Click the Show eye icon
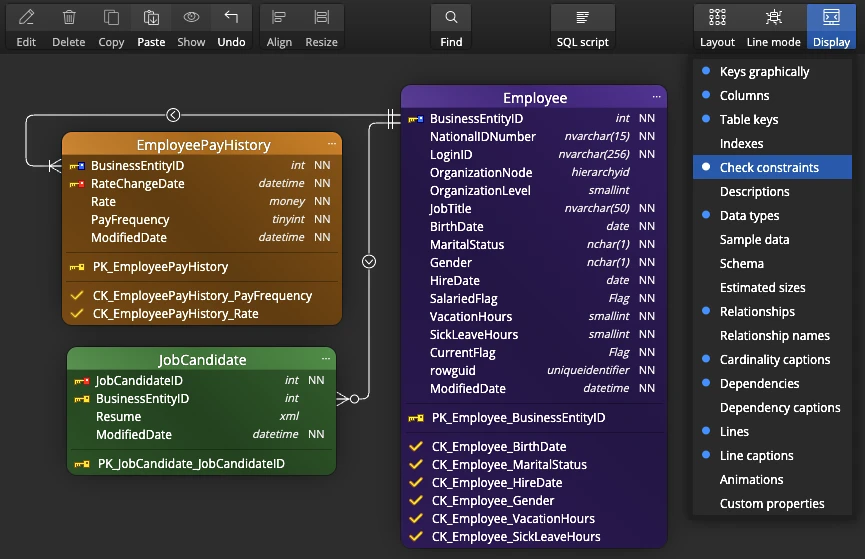 (x=191, y=17)
